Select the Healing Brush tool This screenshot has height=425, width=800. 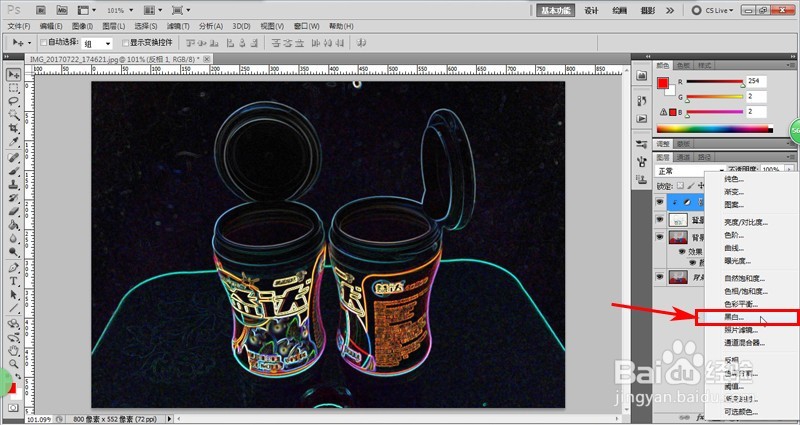point(13,158)
